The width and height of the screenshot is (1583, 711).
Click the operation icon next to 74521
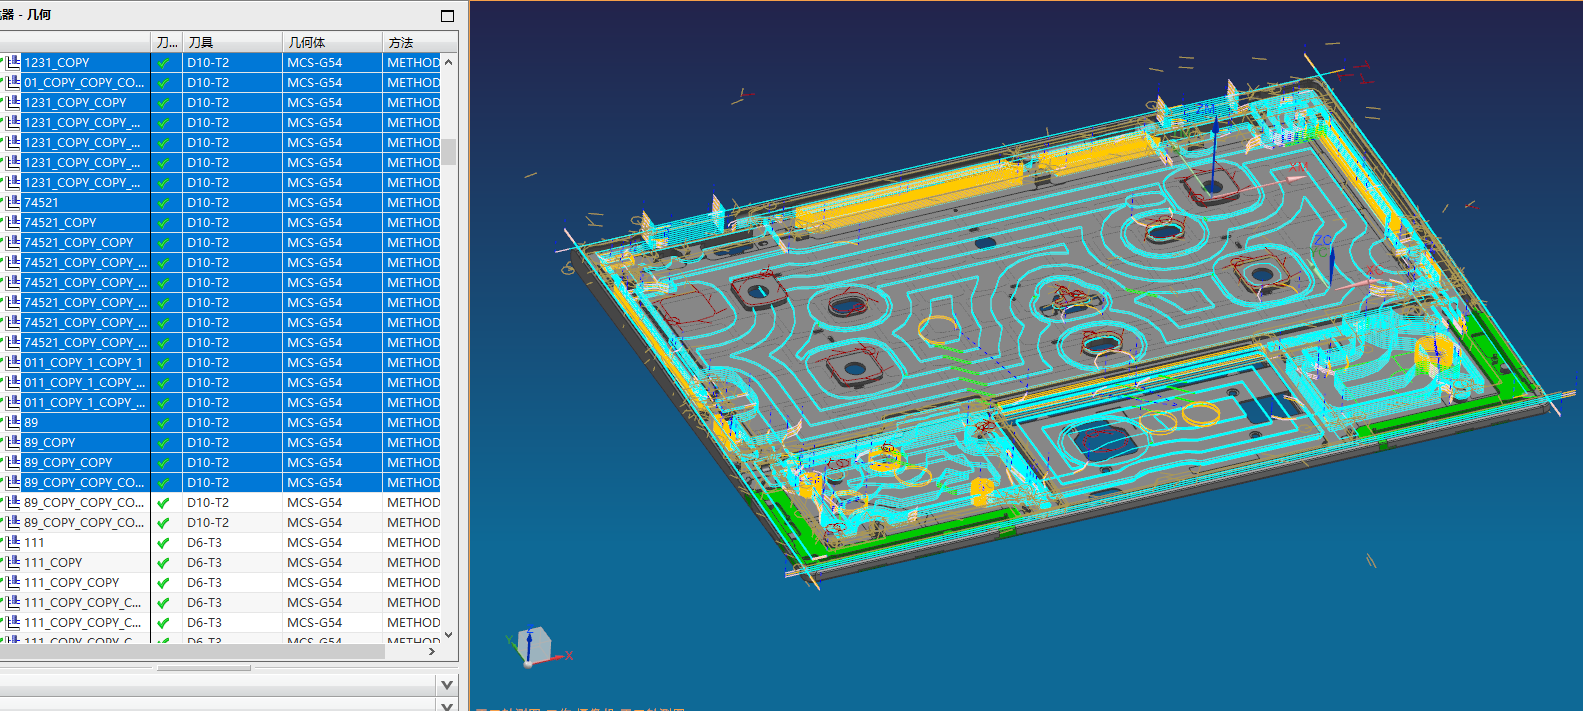point(13,202)
